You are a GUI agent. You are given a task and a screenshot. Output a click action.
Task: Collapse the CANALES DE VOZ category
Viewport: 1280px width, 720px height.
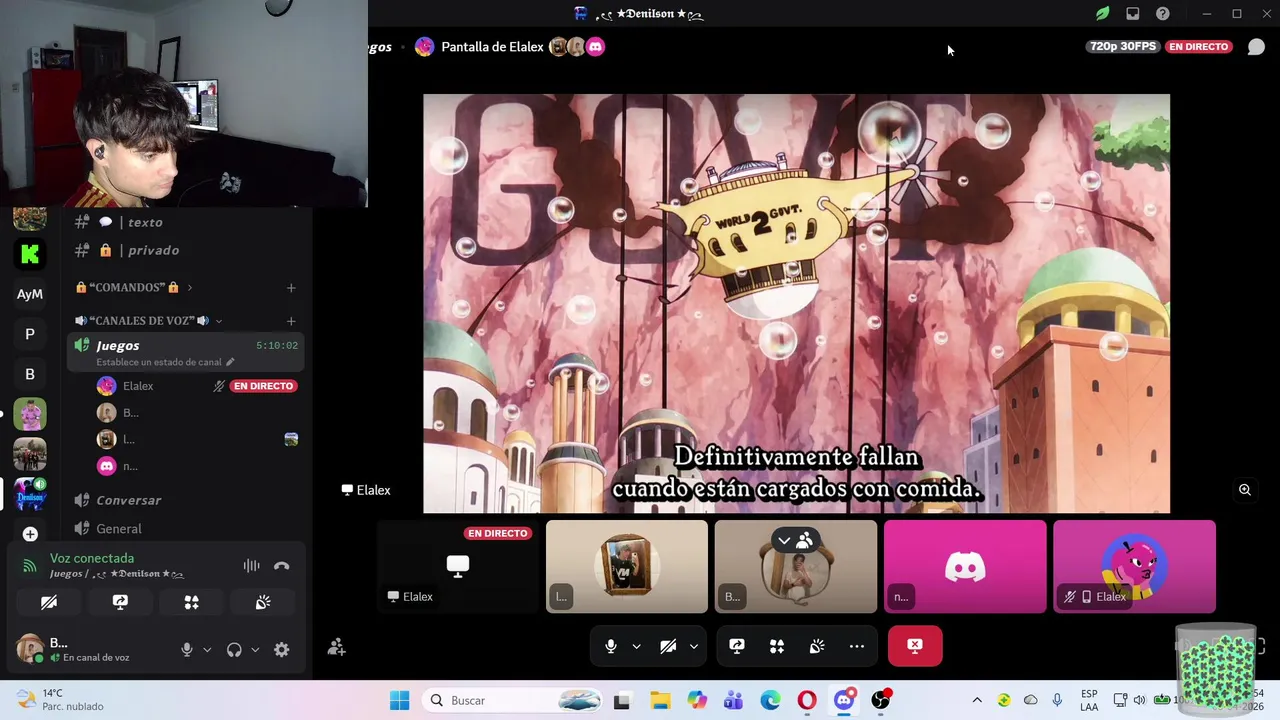tap(149, 320)
